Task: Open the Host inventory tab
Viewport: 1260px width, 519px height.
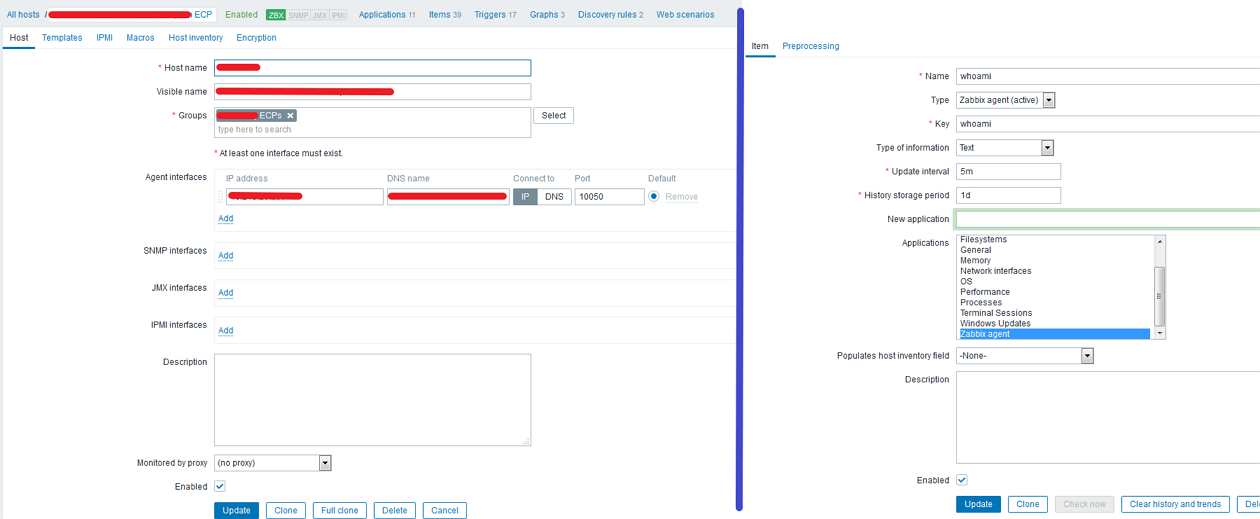Action: pyautogui.click(x=196, y=38)
